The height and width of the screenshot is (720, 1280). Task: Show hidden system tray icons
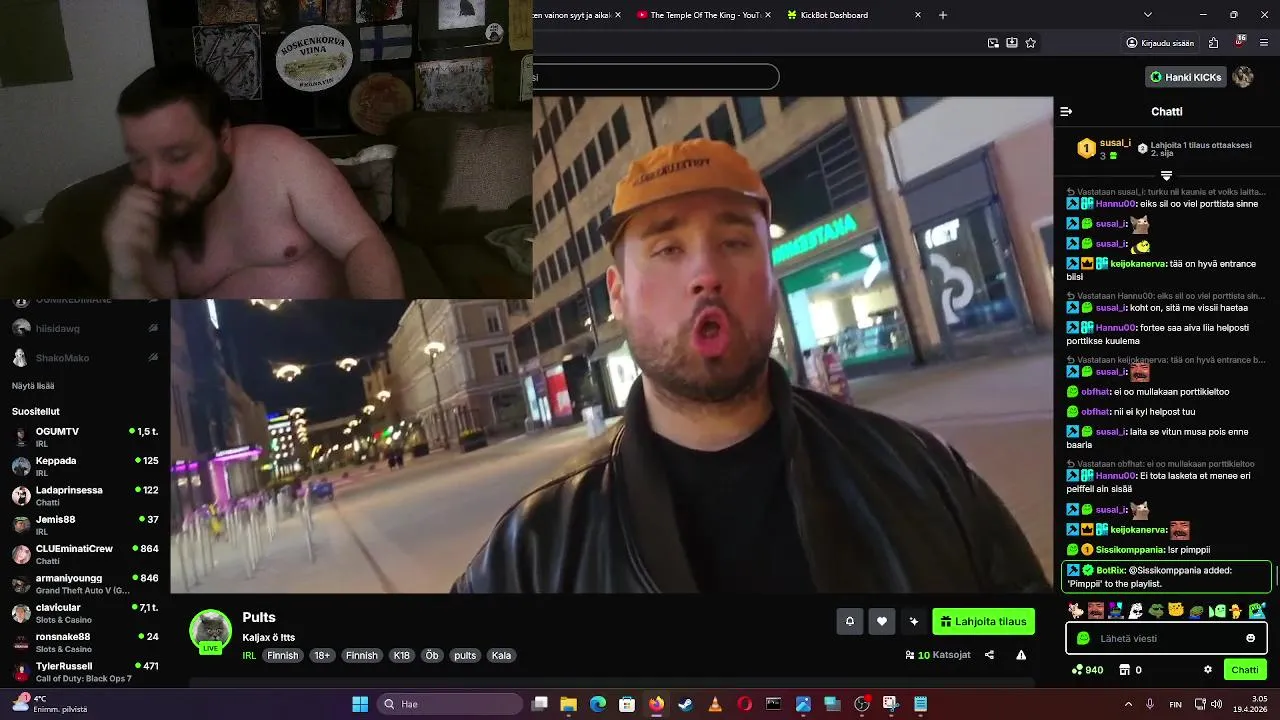click(x=1128, y=704)
